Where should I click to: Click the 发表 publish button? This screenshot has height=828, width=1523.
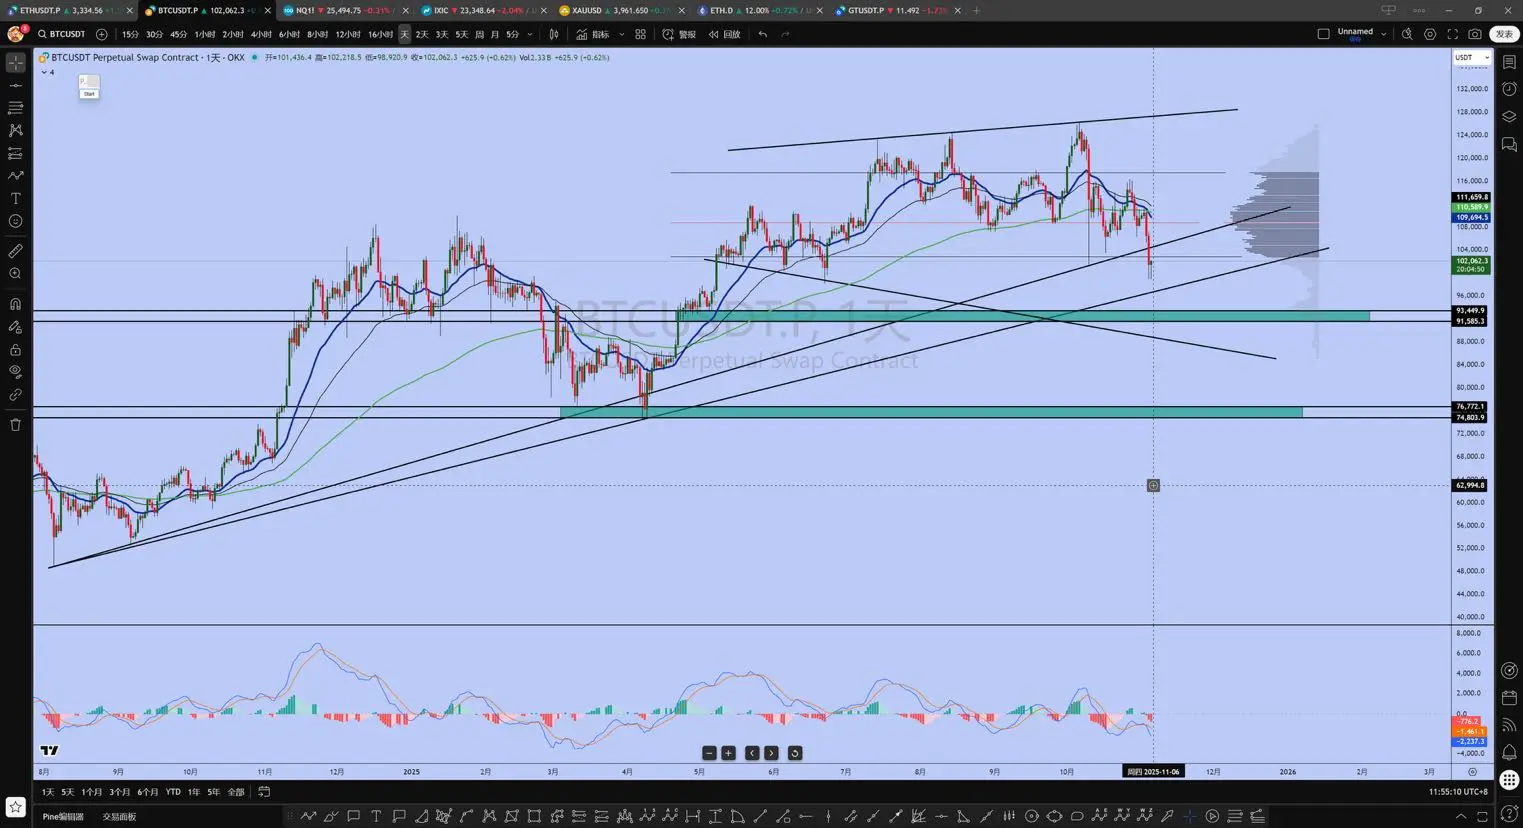coord(1504,34)
